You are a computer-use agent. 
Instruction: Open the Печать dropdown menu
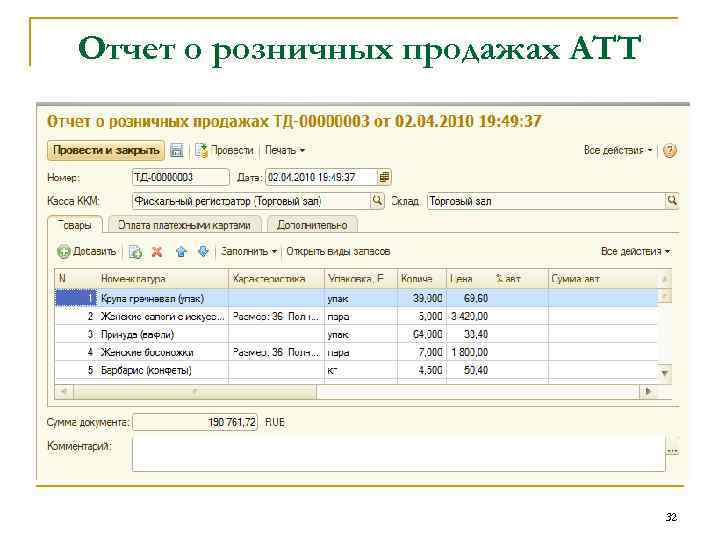click(285, 150)
